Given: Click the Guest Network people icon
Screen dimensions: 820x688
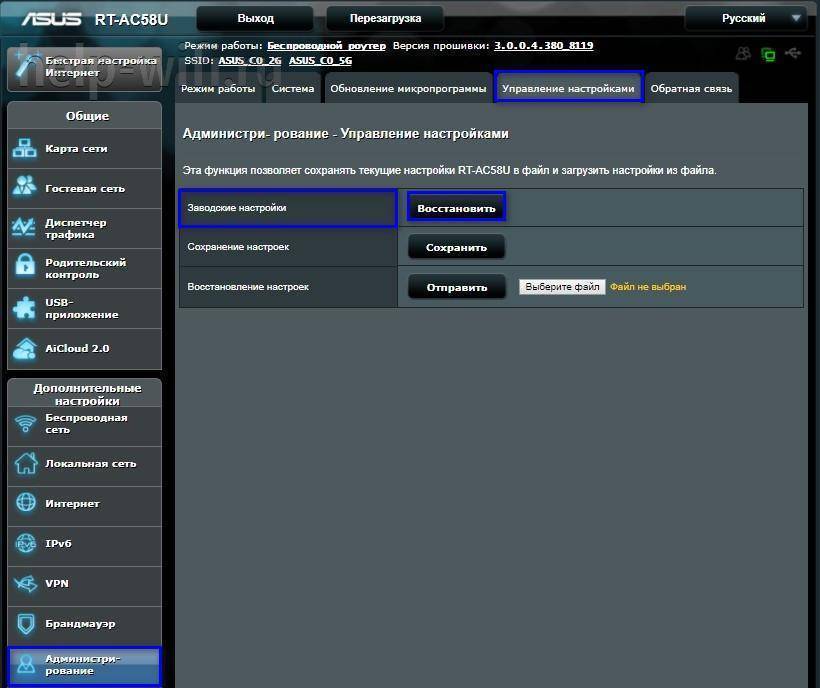Looking at the screenshot, I should point(25,186).
